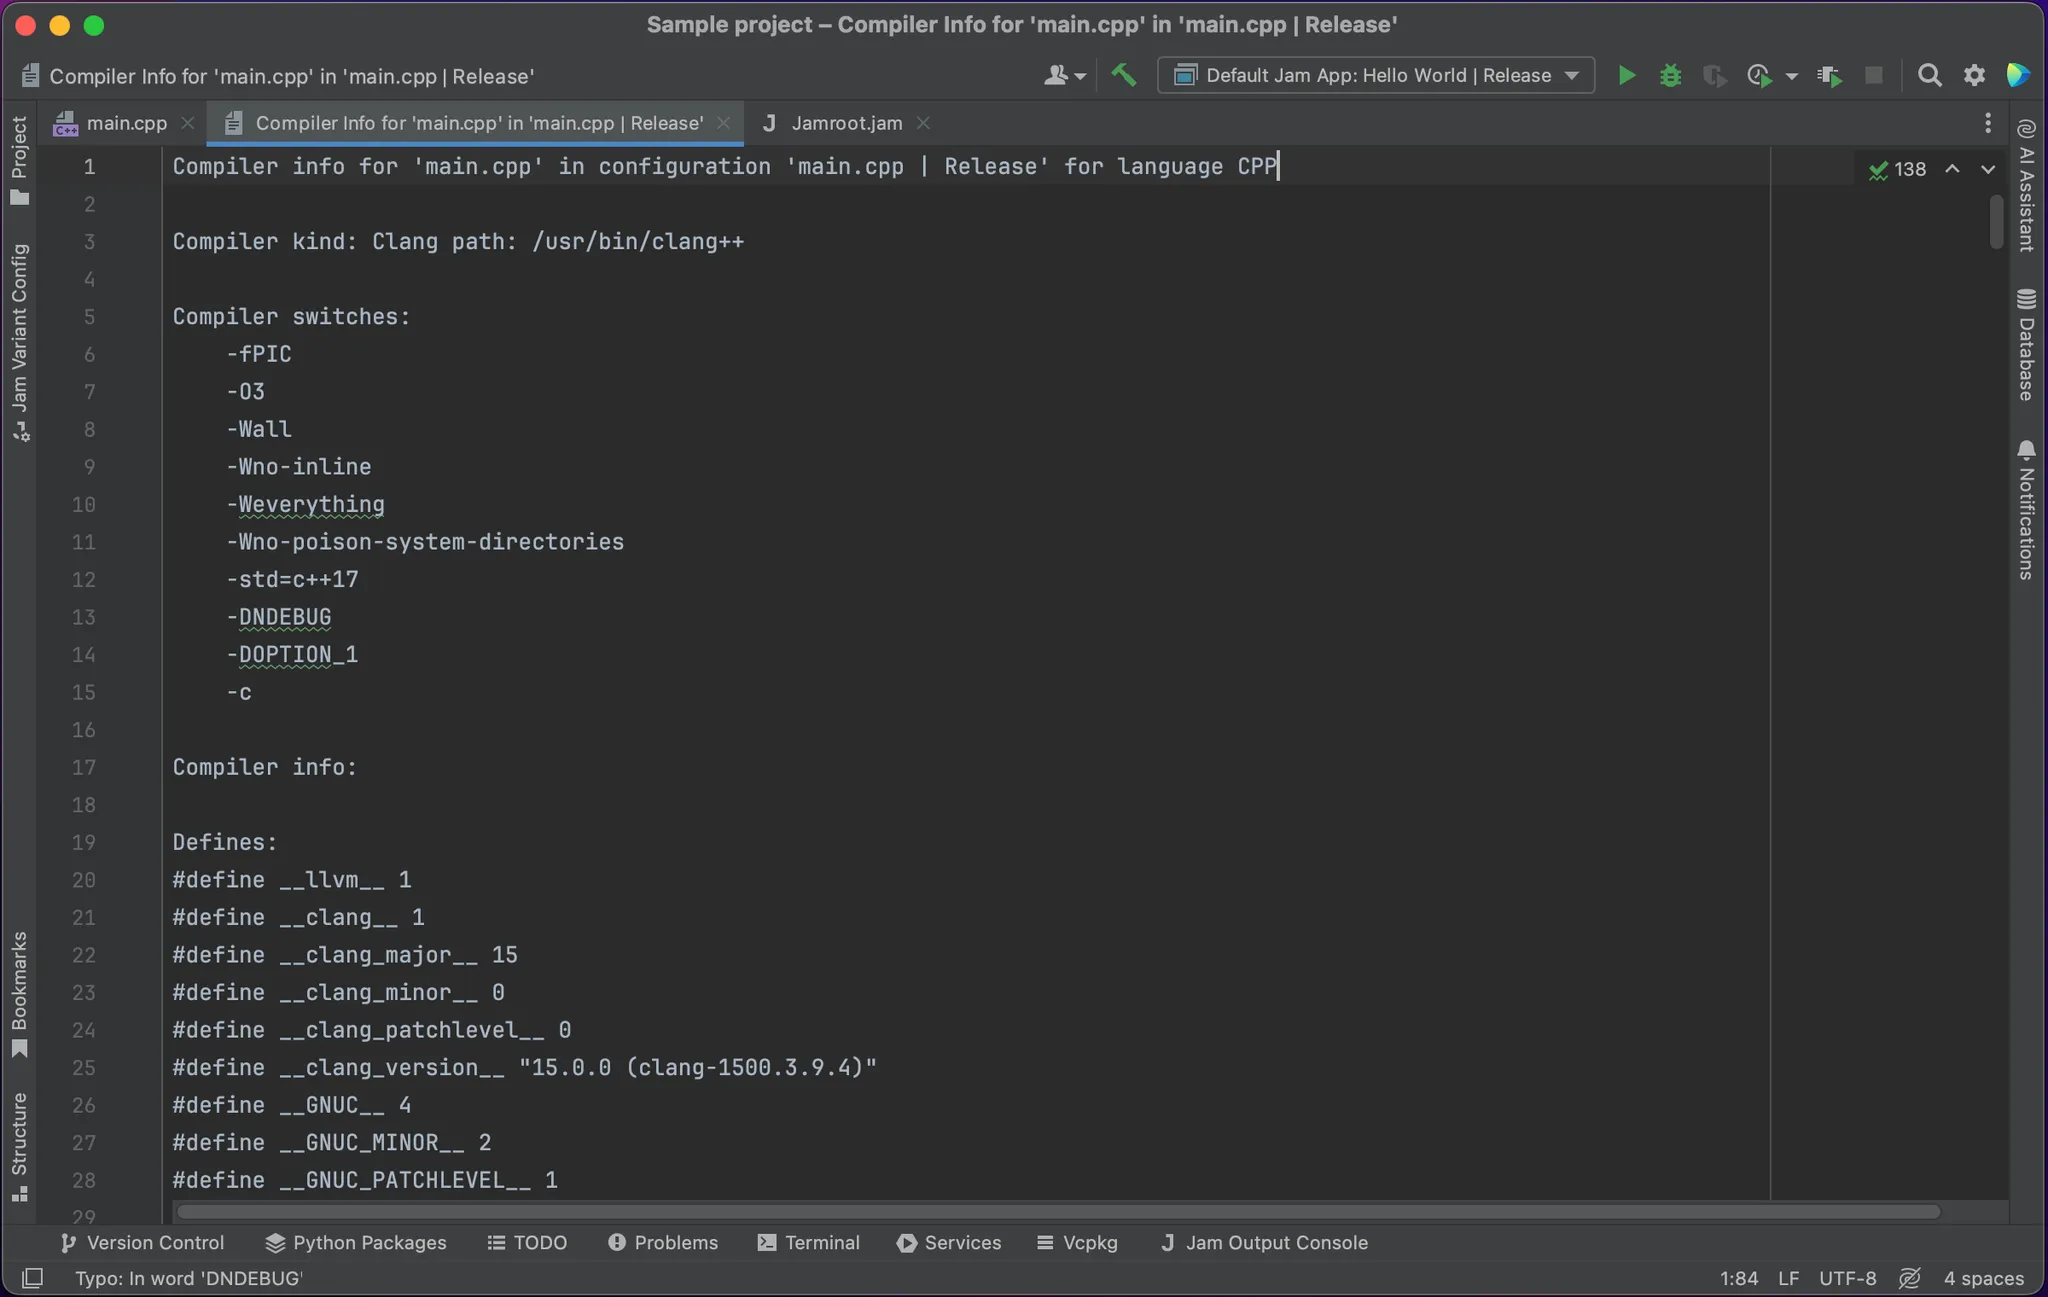Click the Stop square button
The image size is (2048, 1297).
pyautogui.click(x=1874, y=75)
